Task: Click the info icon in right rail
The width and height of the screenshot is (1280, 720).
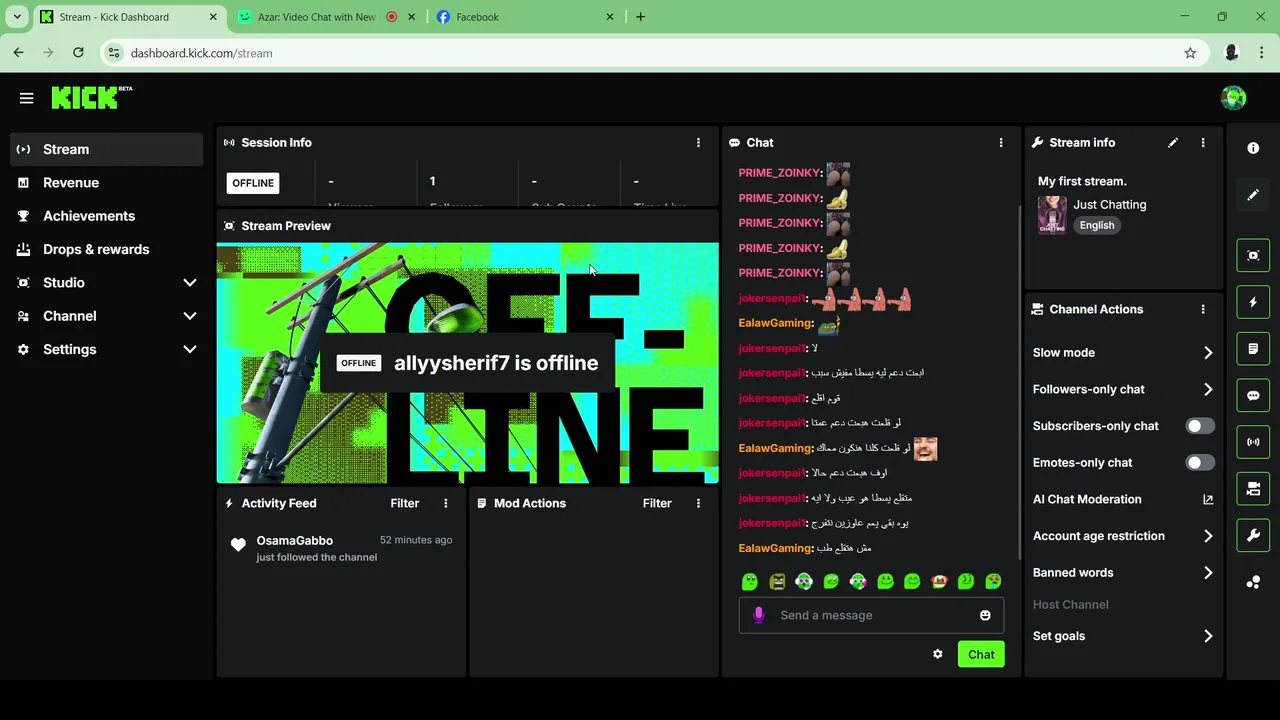Action: click(1253, 148)
